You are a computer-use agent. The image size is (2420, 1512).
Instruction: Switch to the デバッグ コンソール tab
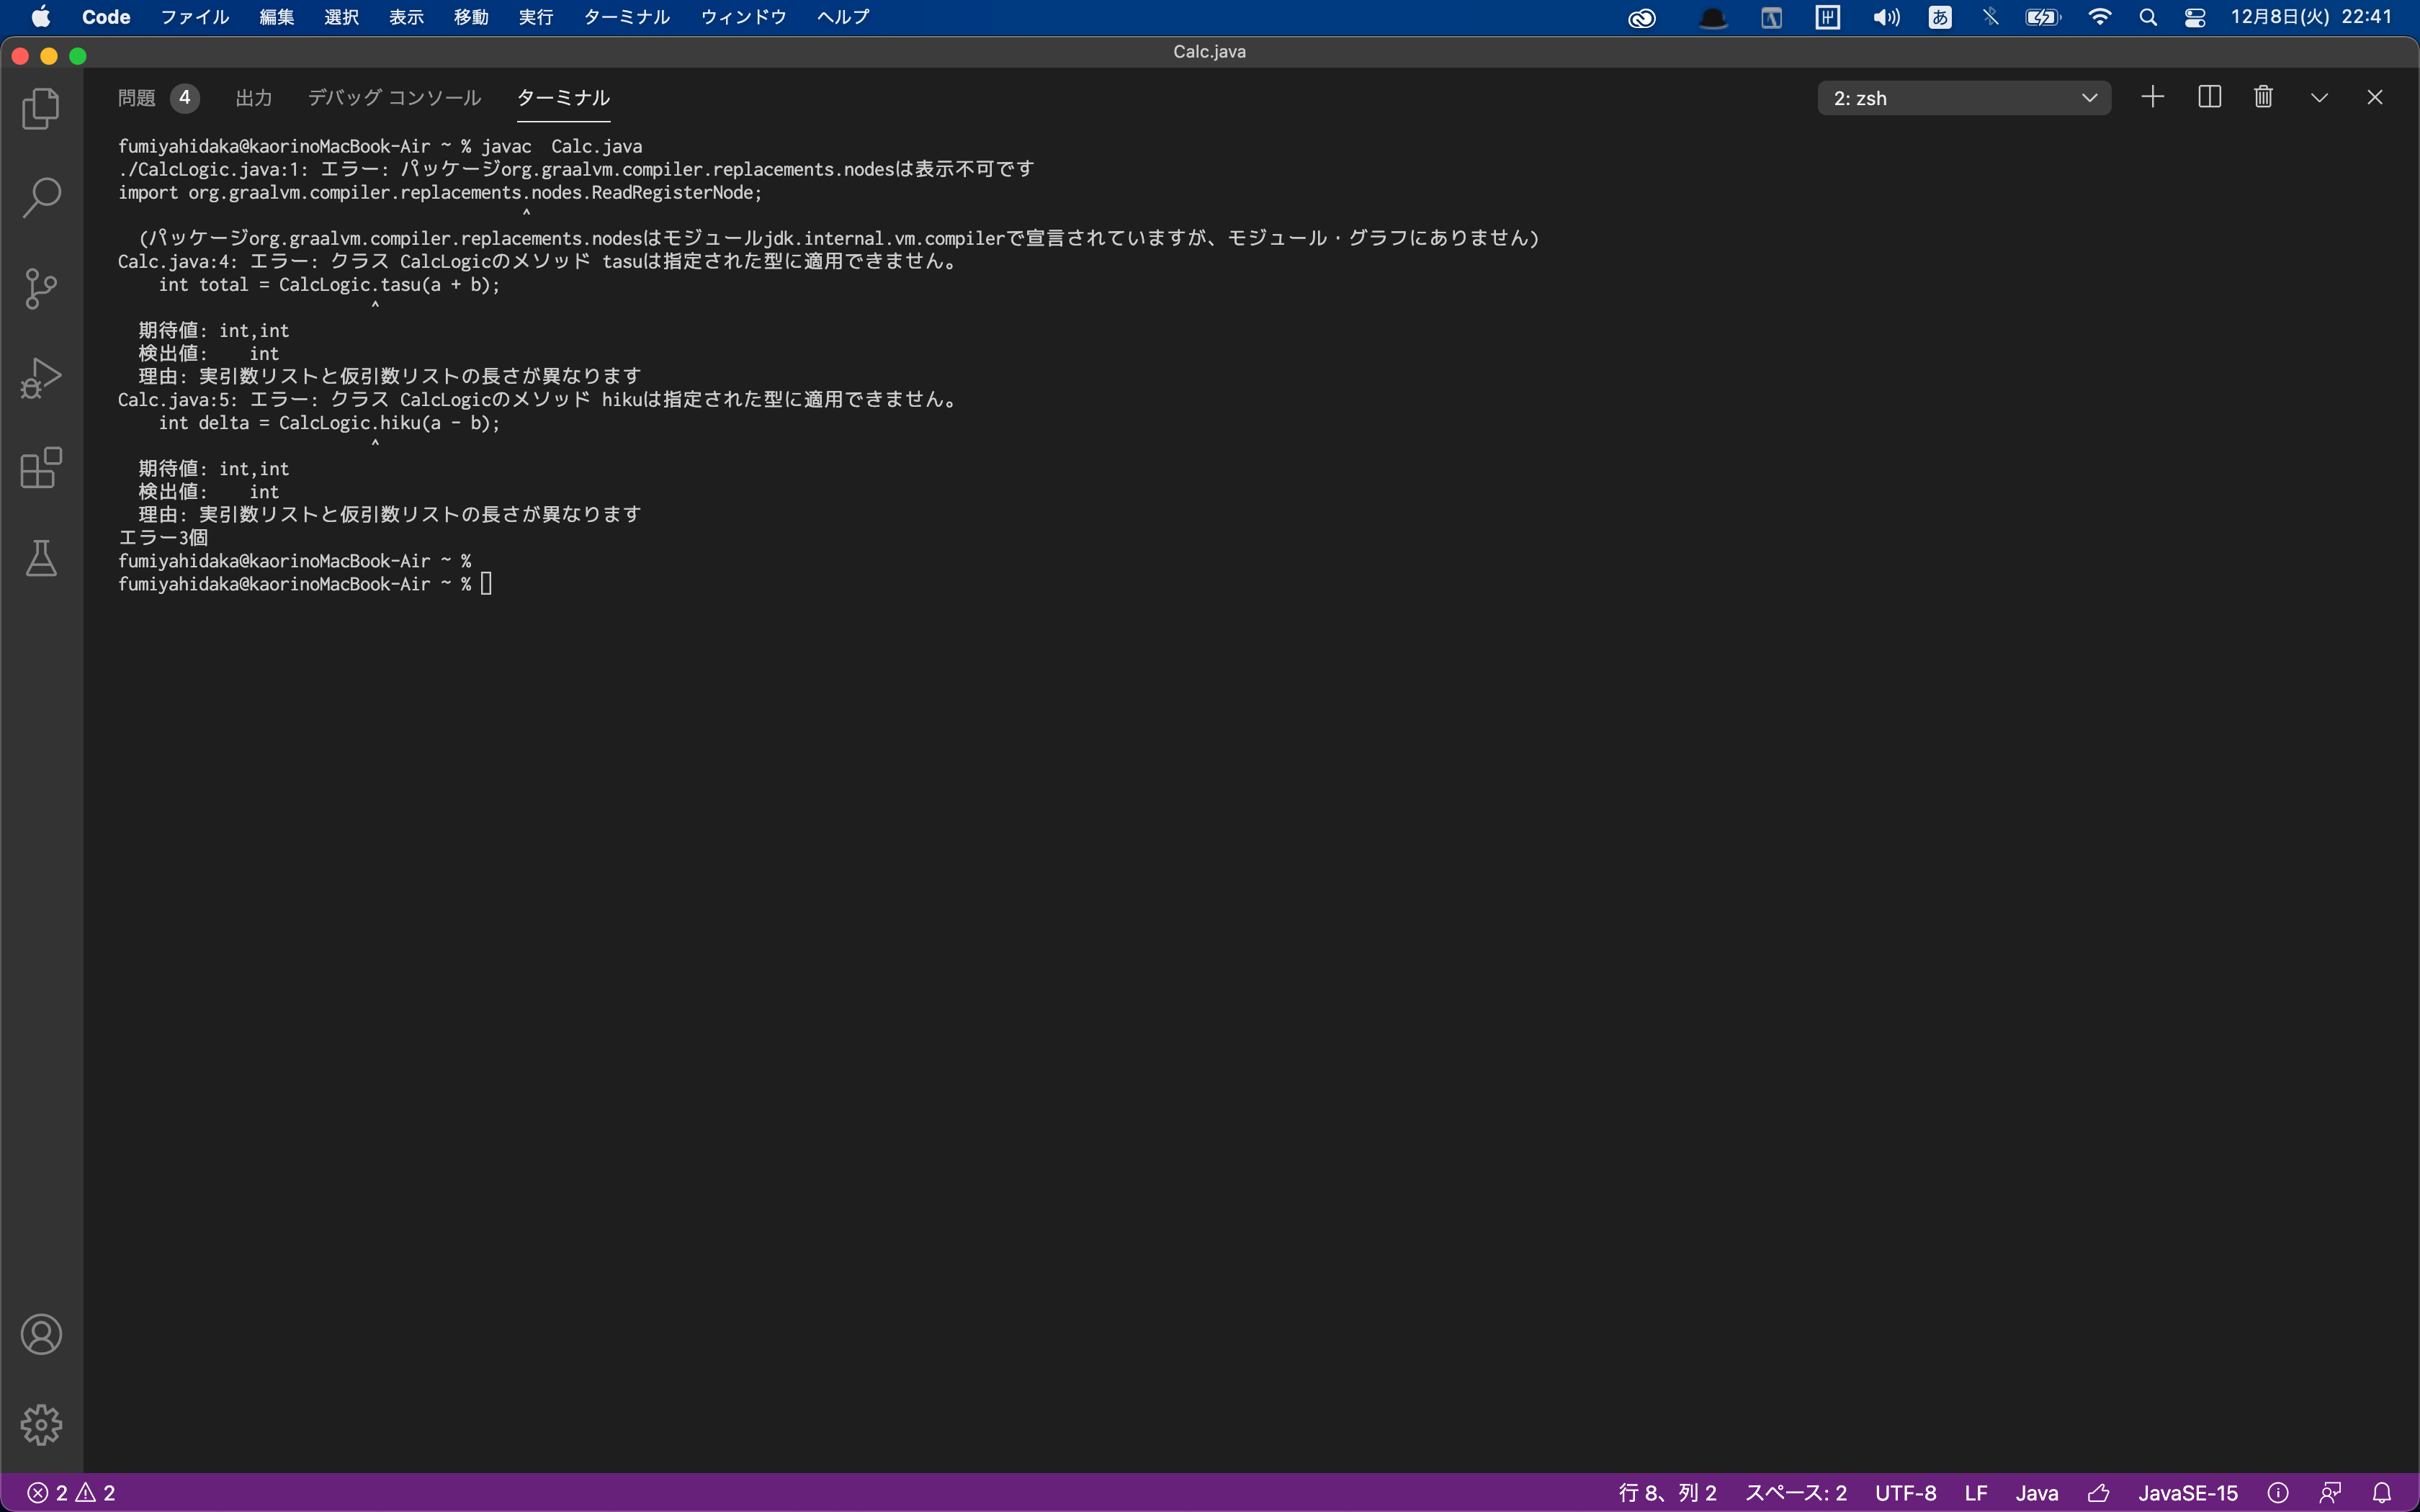[x=394, y=98]
